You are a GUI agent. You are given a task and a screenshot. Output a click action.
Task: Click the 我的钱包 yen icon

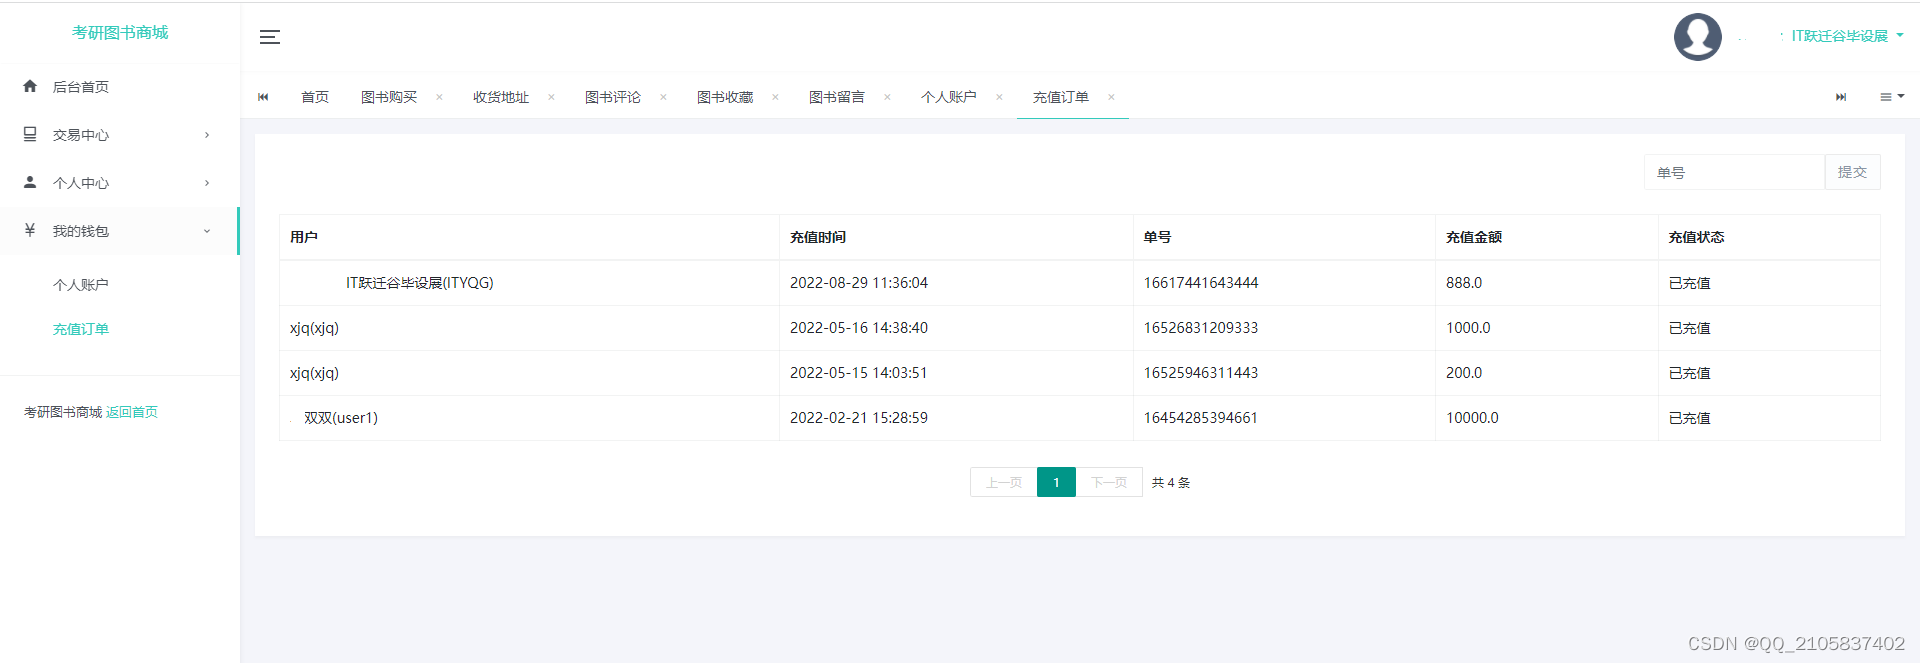[x=30, y=230]
